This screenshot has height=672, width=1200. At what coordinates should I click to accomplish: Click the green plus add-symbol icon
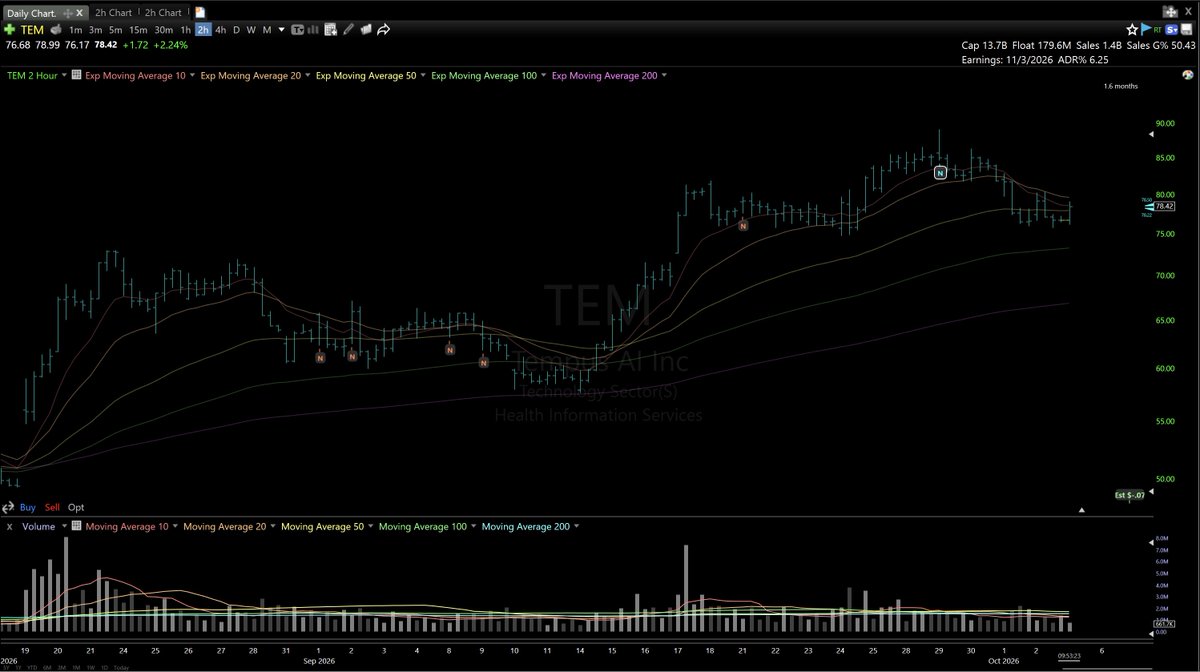[x=9, y=30]
